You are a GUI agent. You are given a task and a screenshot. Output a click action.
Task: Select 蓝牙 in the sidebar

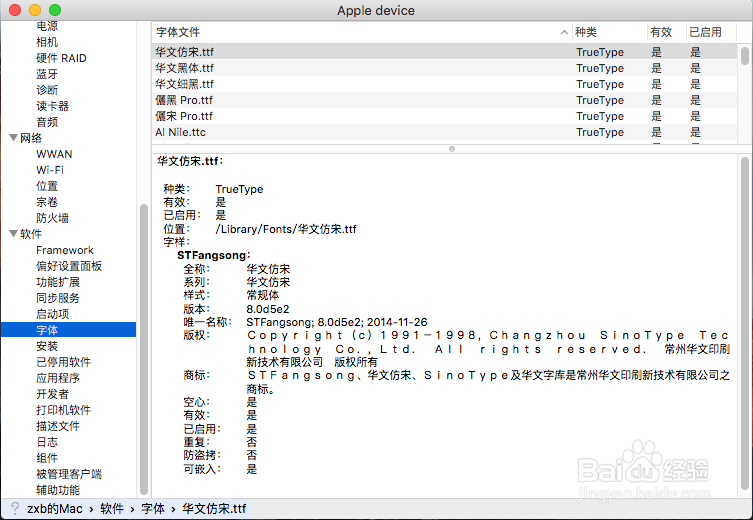pos(47,74)
